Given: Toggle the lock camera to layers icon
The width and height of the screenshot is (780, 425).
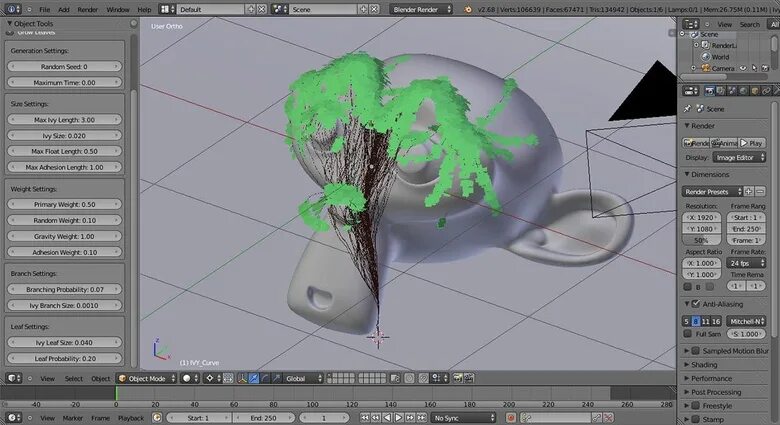Looking at the screenshot, I should (x=395, y=378).
